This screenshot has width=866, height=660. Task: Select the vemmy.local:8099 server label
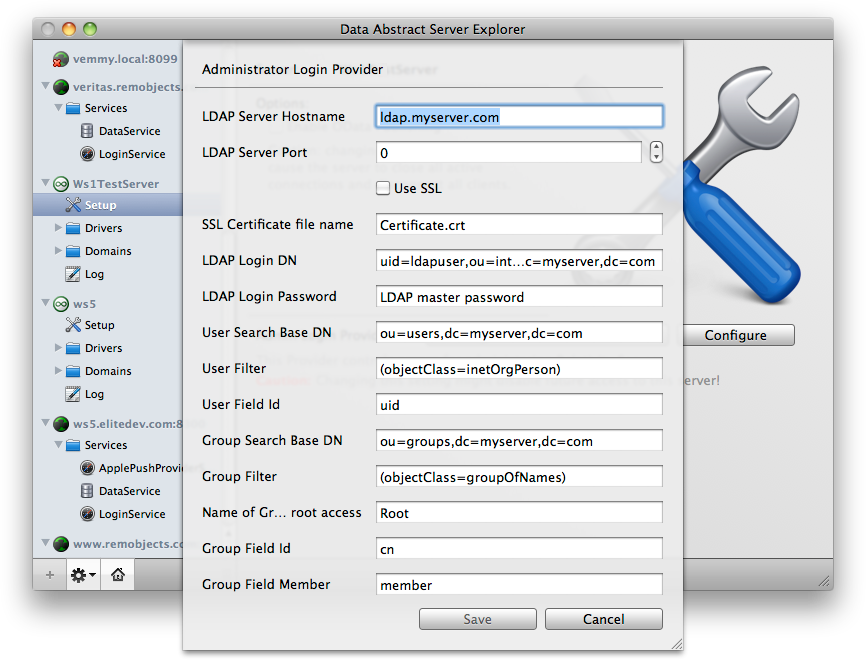click(125, 59)
